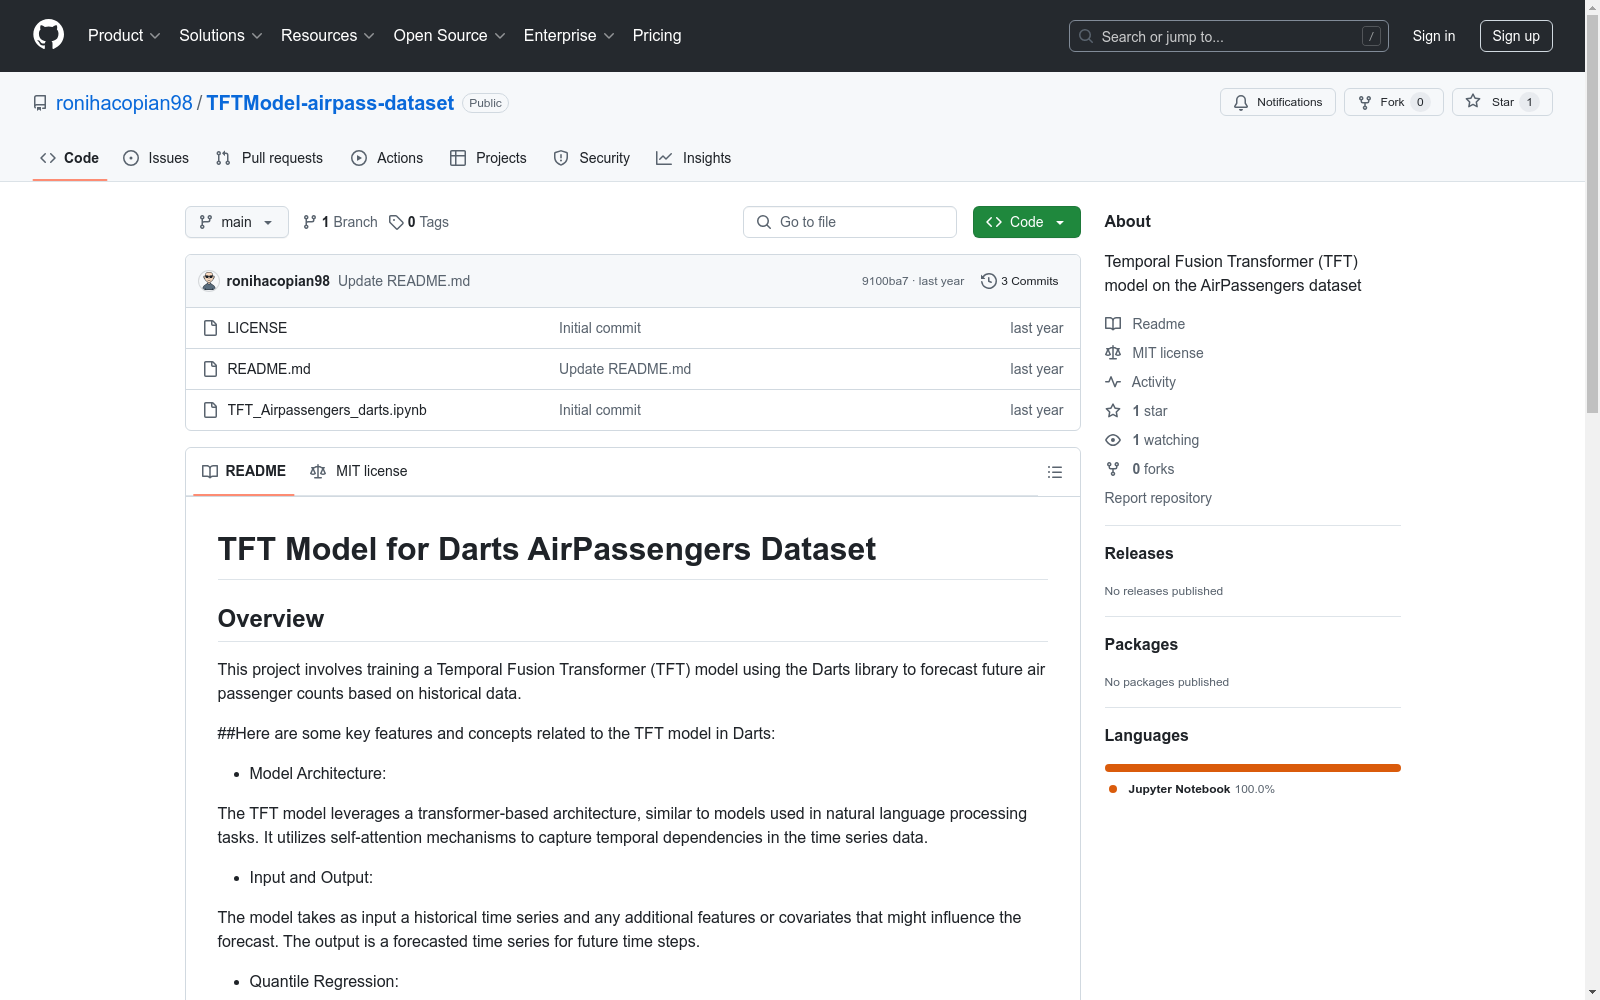Click the star icon in Star button
This screenshot has height=1000, width=1600.
pos(1473,101)
